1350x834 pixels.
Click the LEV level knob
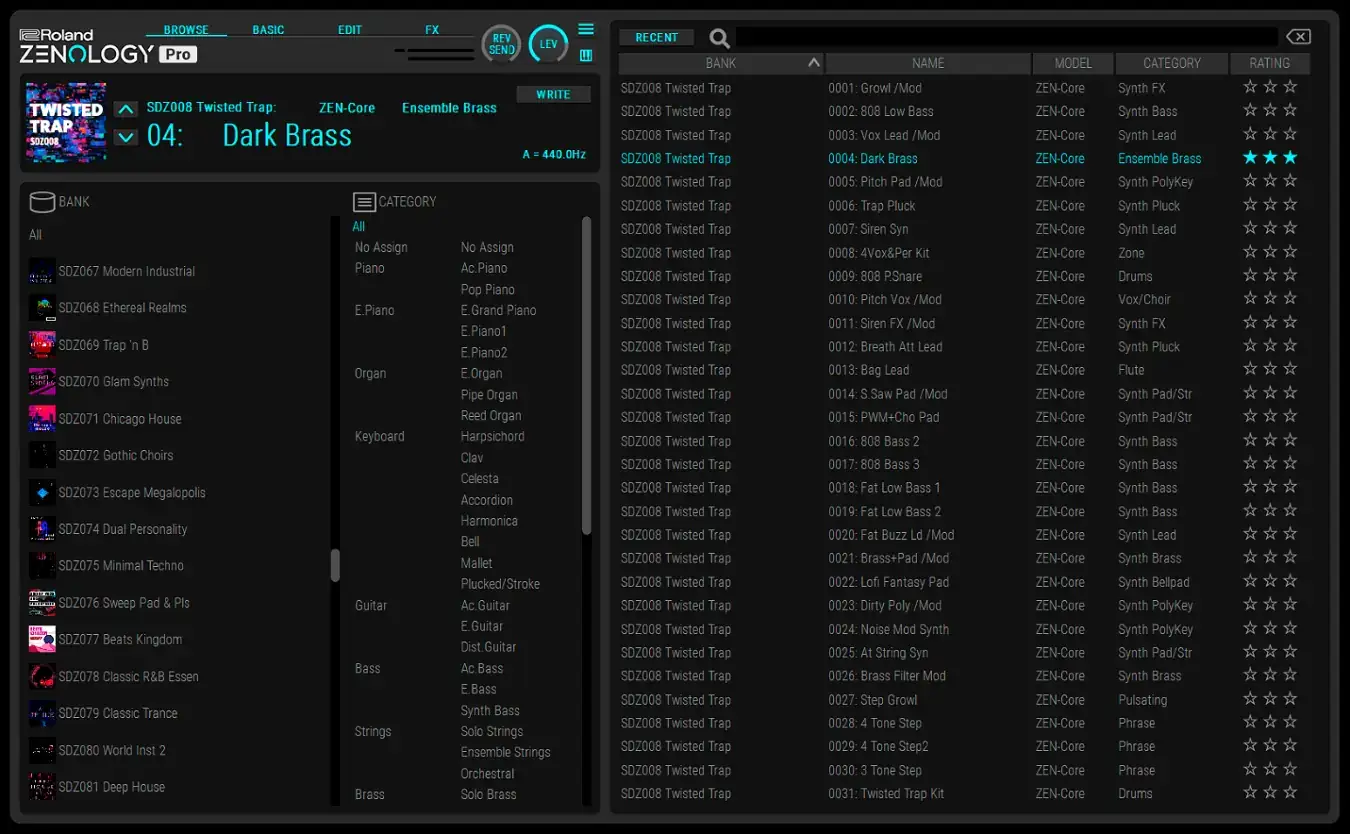click(x=549, y=44)
